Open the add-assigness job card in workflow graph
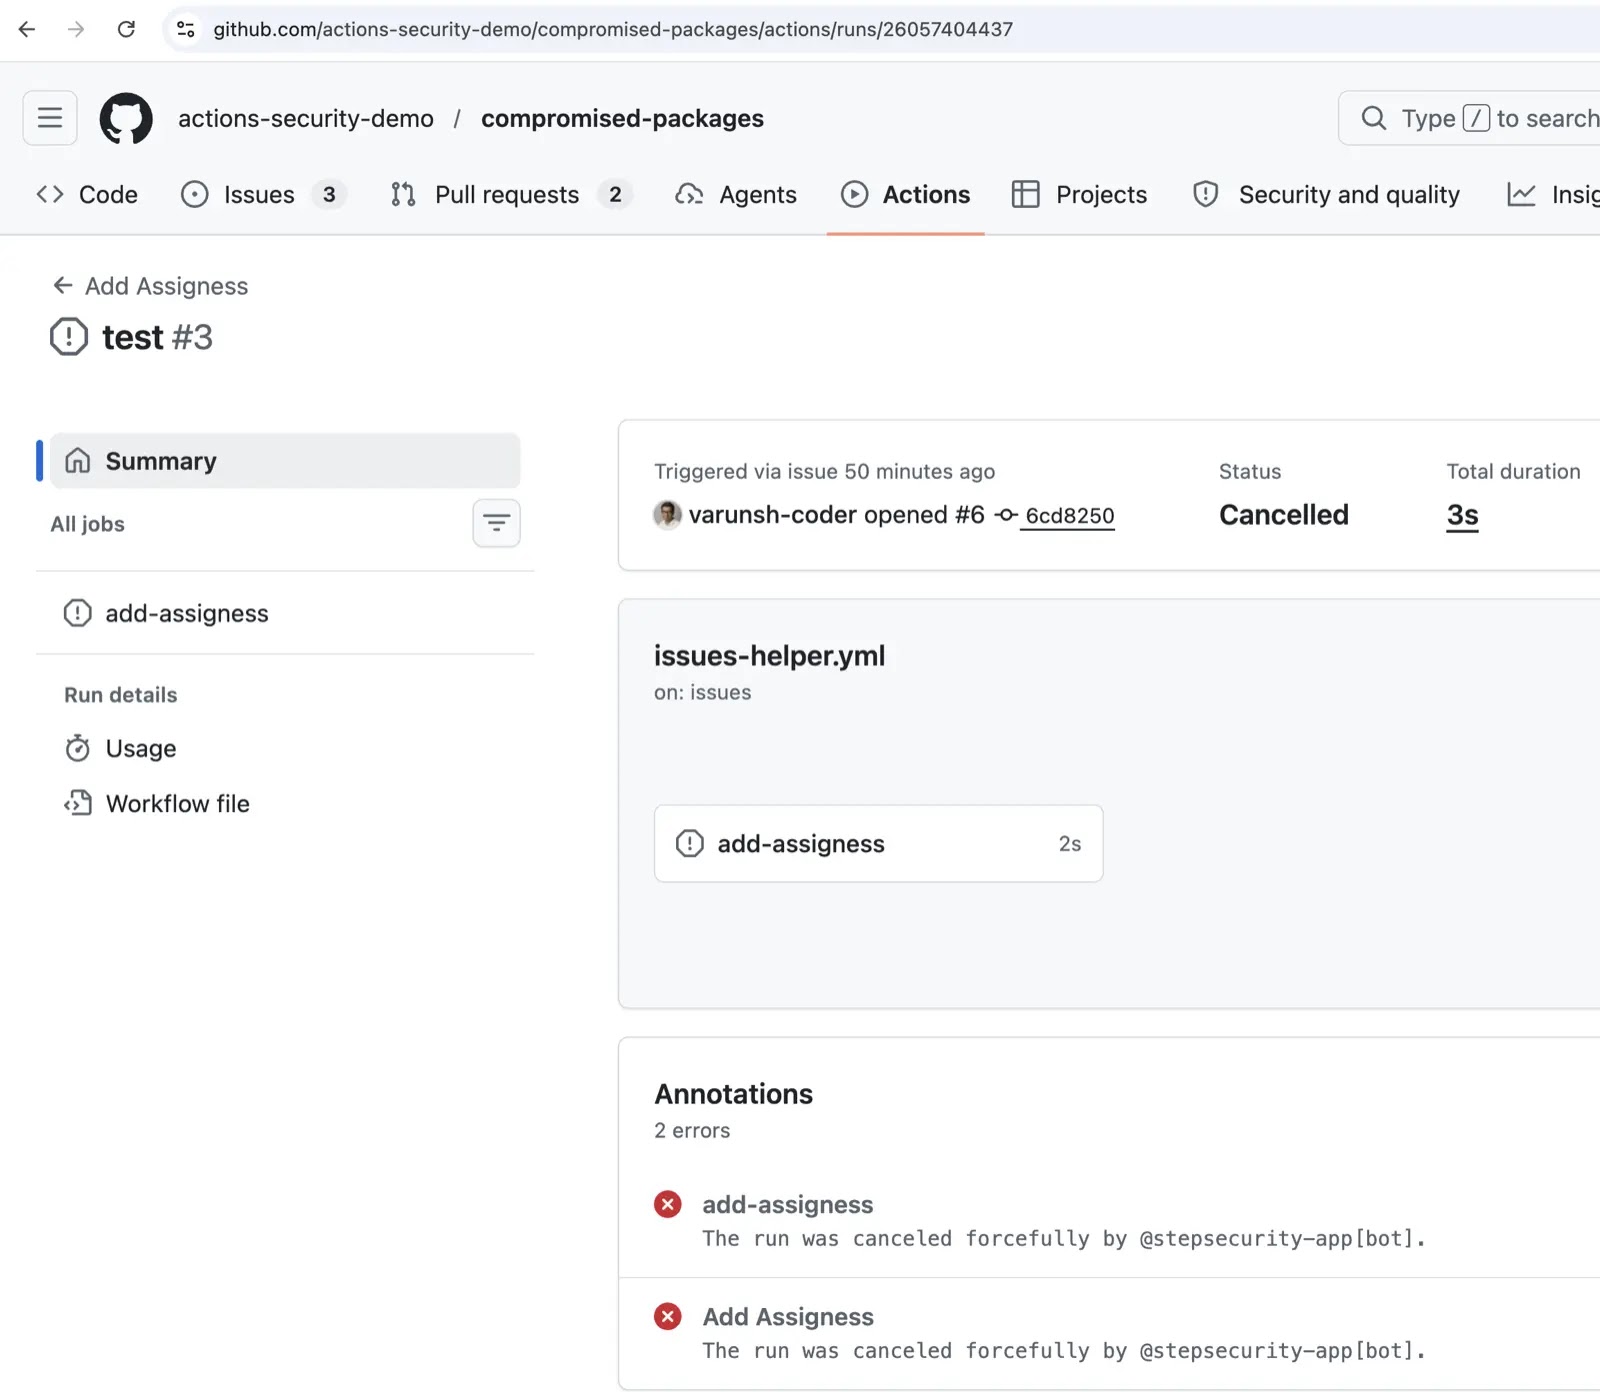The width and height of the screenshot is (1600, 1392). point(878,843)
